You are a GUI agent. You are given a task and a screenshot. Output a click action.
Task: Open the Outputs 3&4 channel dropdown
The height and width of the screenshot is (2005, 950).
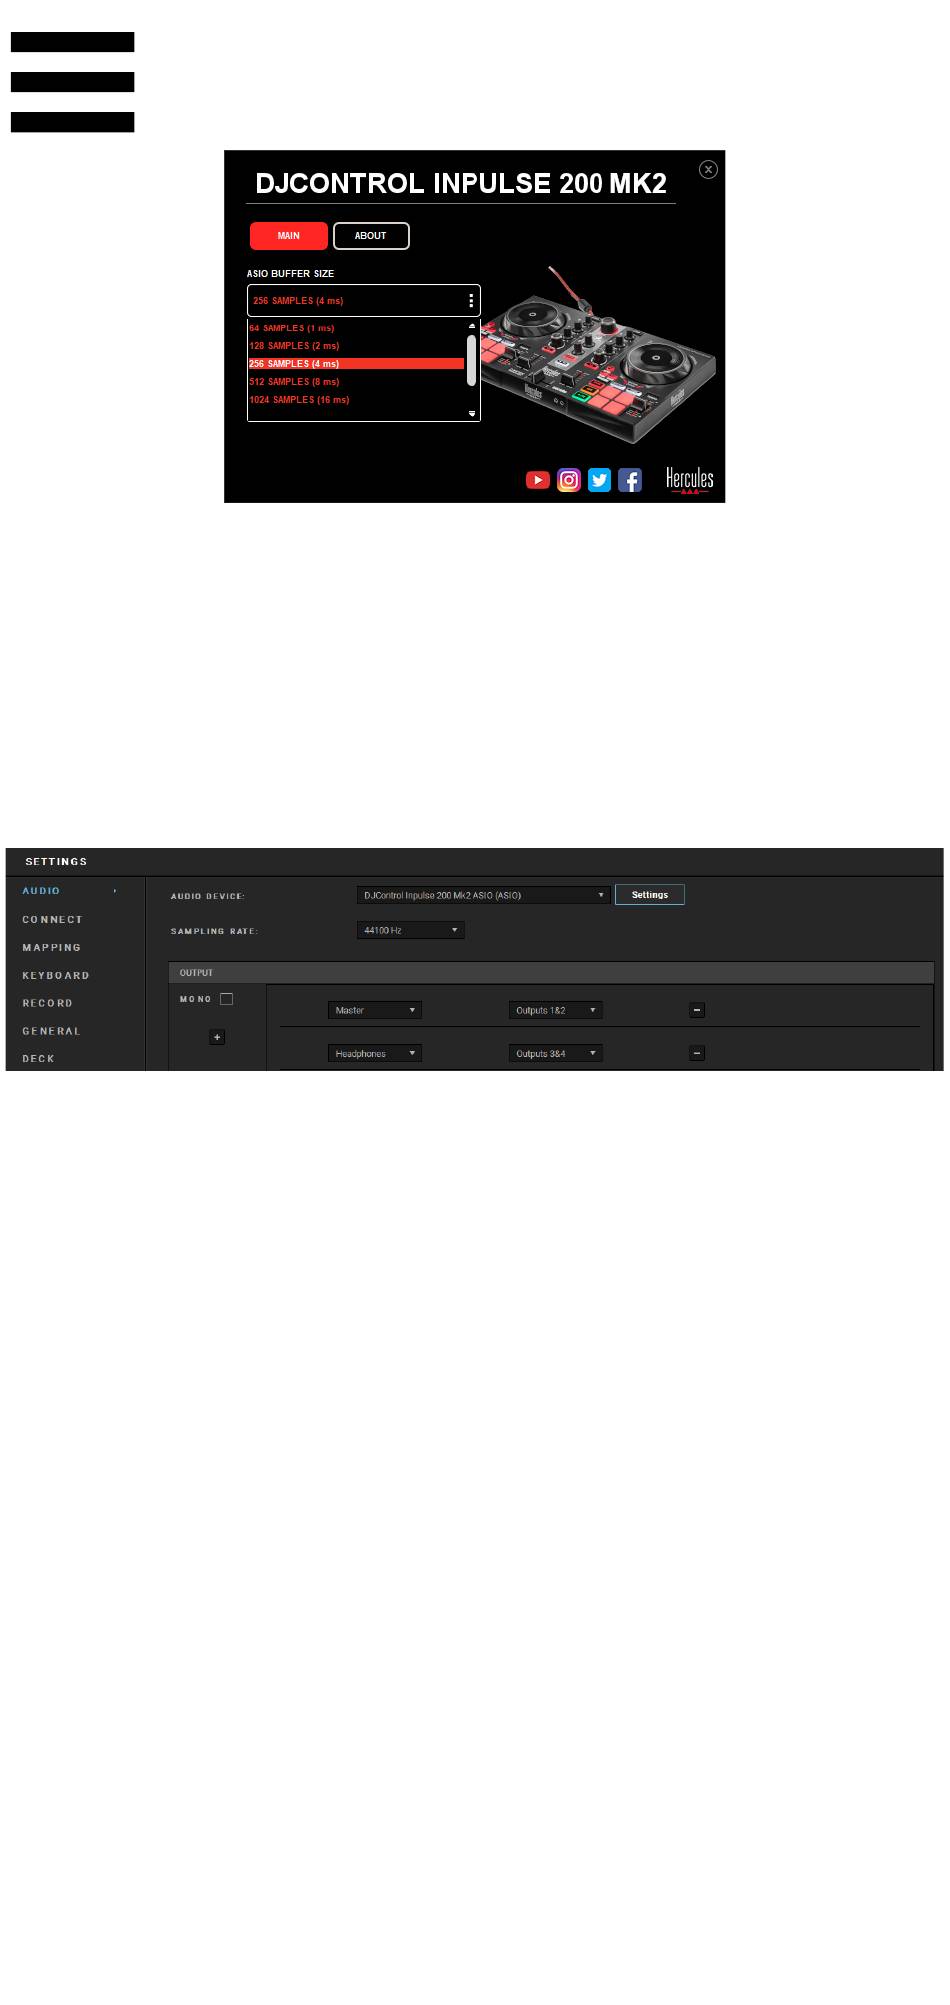556,1053
